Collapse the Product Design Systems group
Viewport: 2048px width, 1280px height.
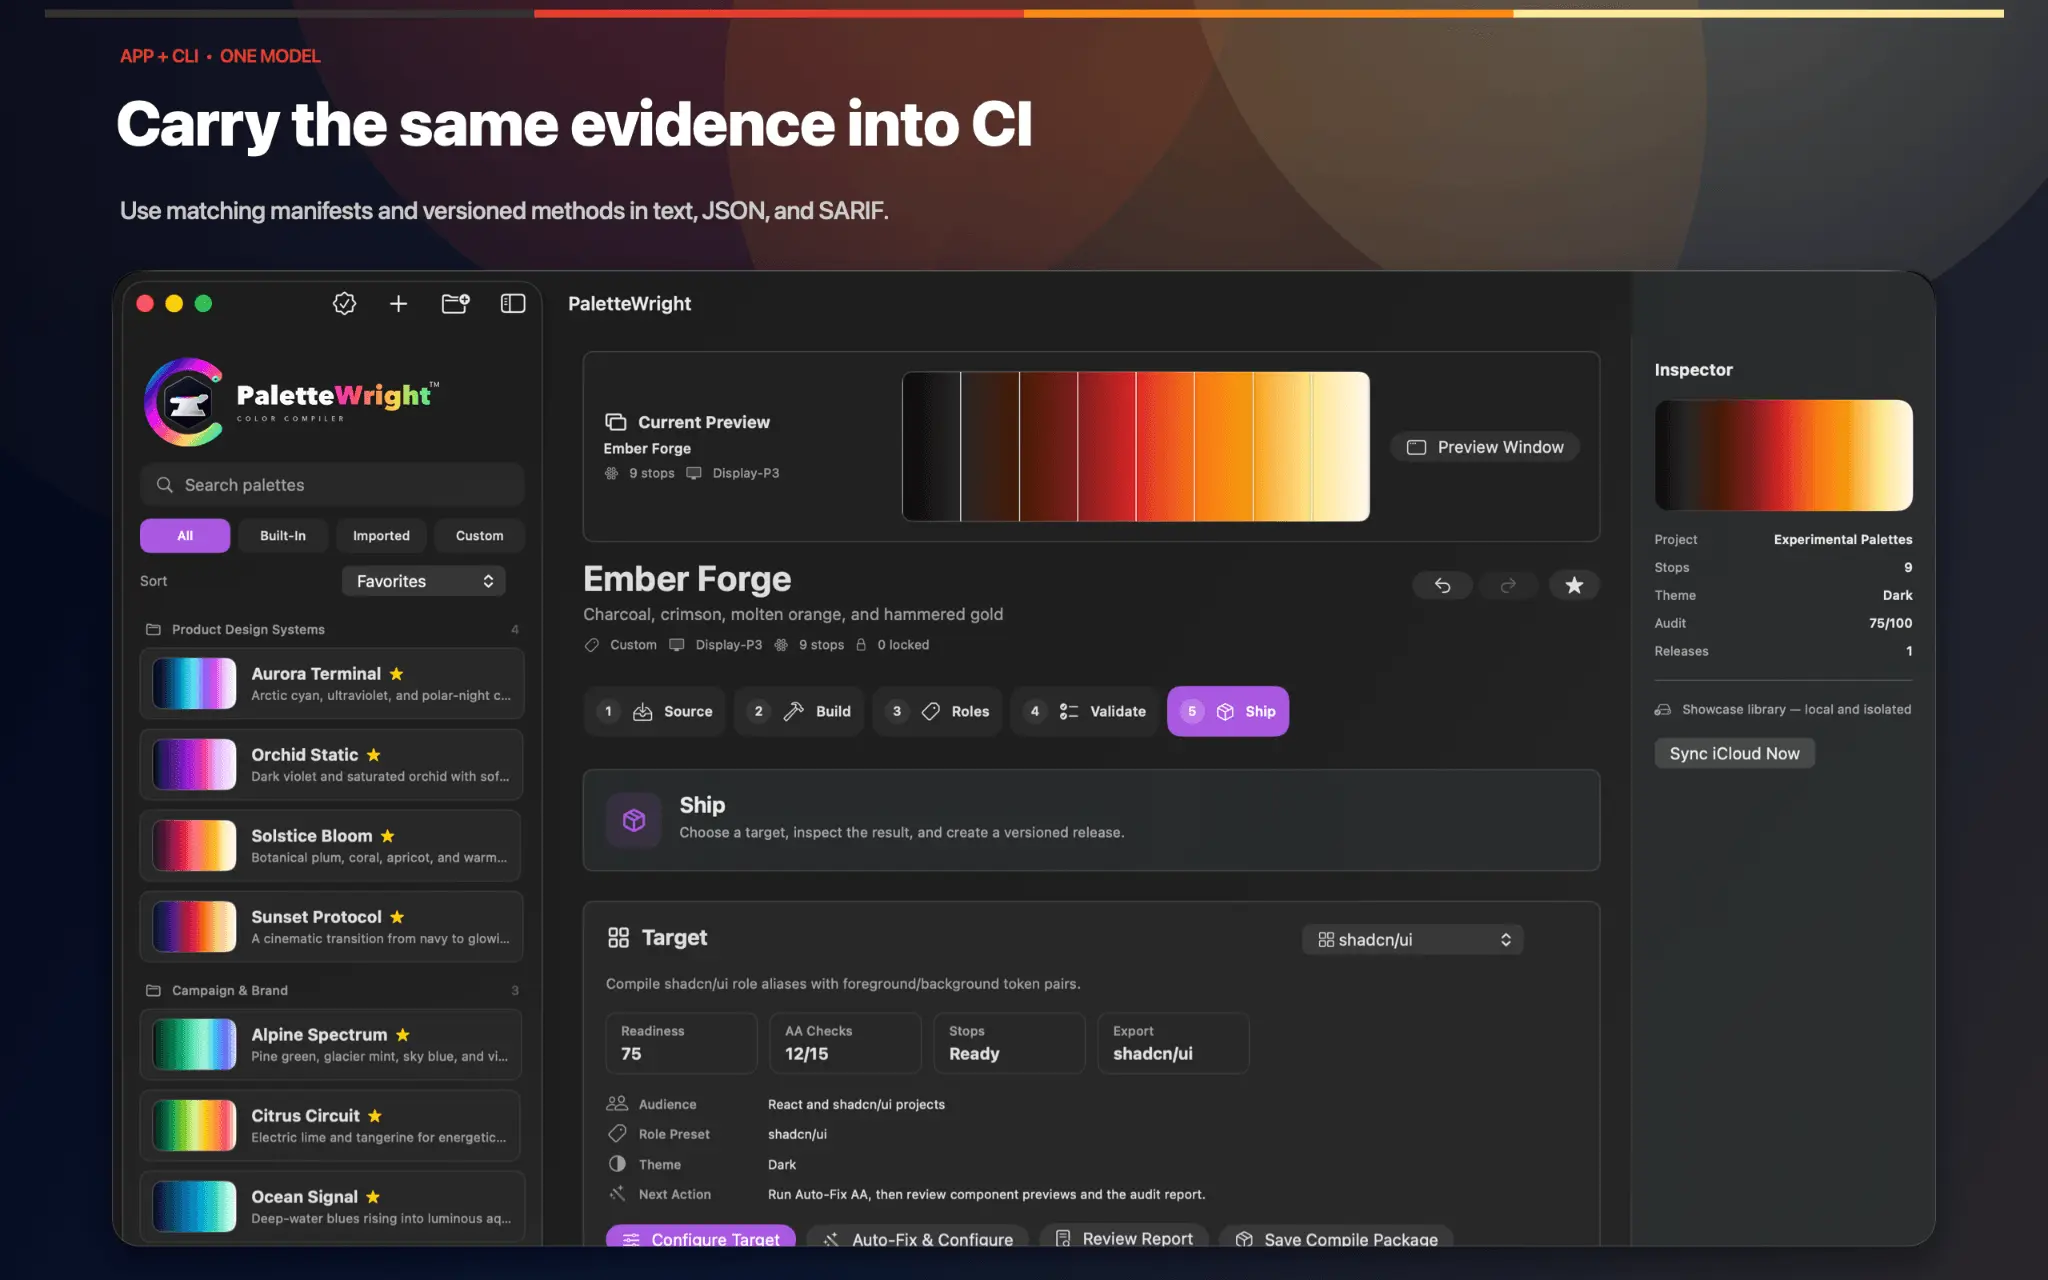click(332, 629)
